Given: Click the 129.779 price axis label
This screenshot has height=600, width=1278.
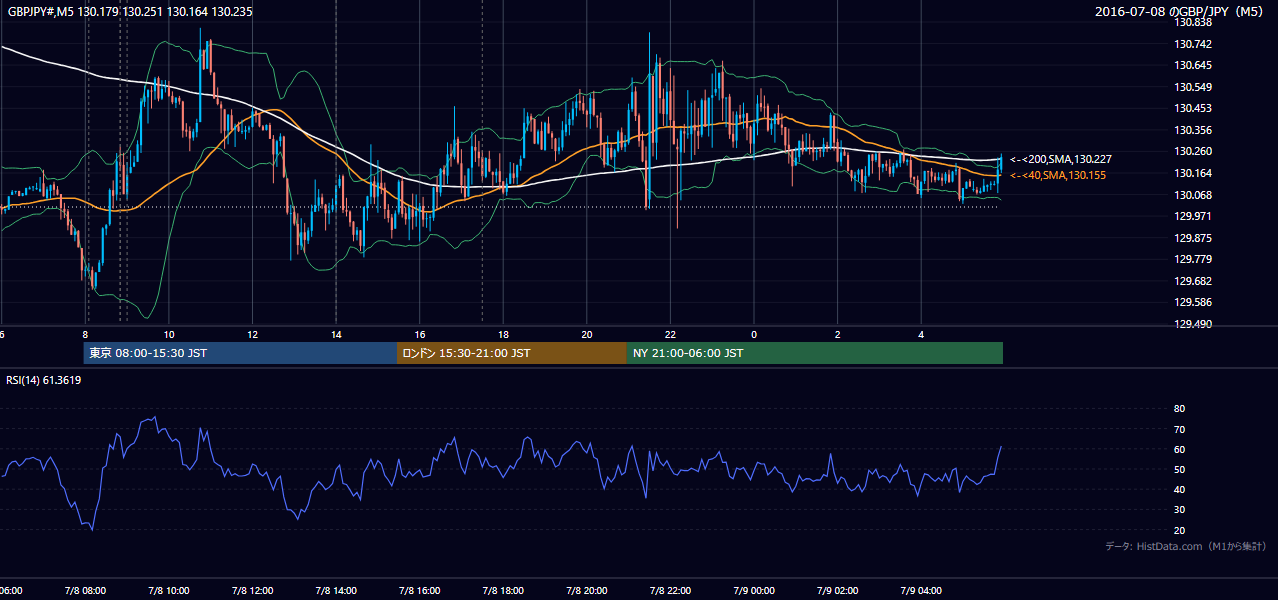Looking at the screenshot, I should point(1192,259).
